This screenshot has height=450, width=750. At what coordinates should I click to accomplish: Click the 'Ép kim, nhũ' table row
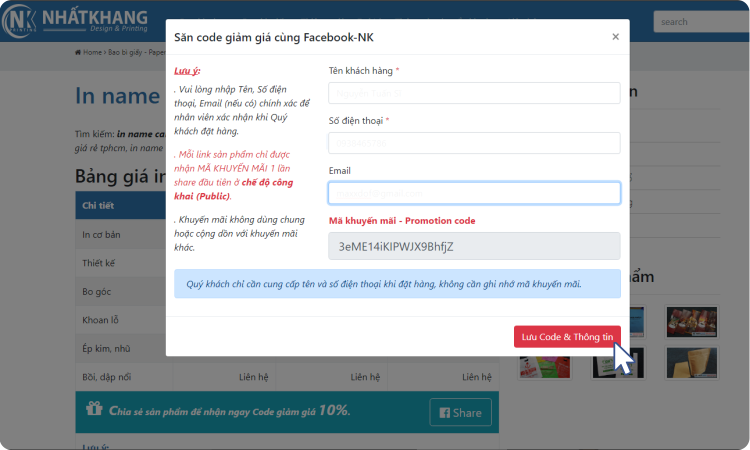[121, 348]
